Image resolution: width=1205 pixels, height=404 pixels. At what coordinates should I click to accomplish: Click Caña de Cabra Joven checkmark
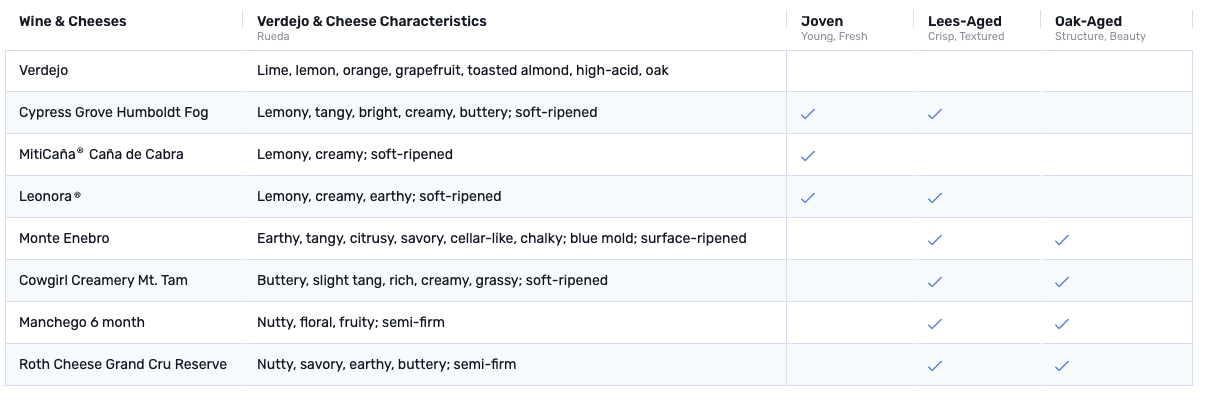pyautogui.click(x=808, y=156)
